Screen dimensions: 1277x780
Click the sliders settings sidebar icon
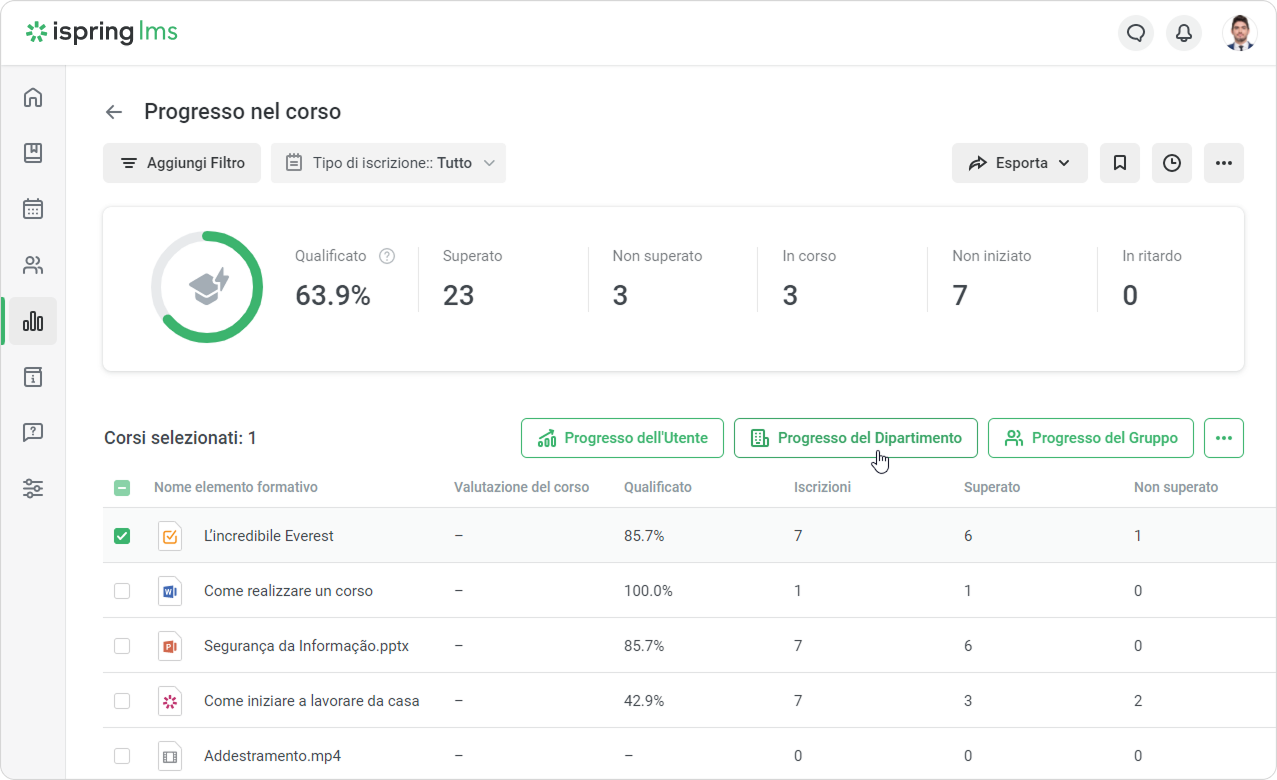(33, 489)
